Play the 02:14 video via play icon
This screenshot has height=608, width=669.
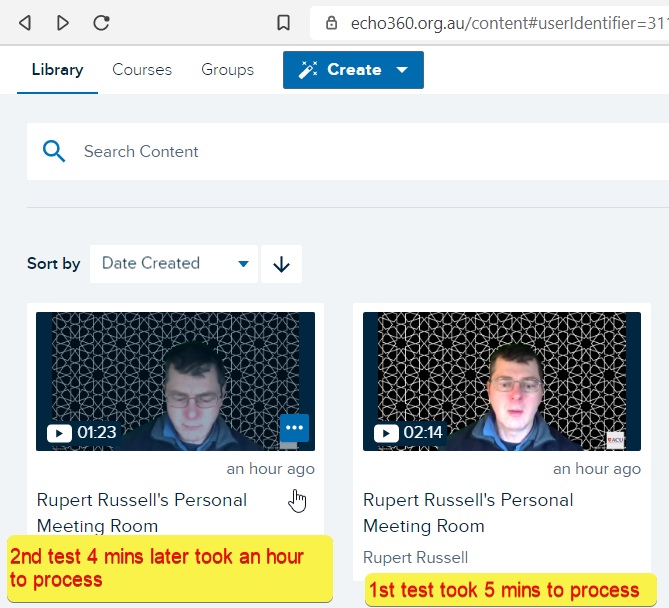click(x=386, y=433)
